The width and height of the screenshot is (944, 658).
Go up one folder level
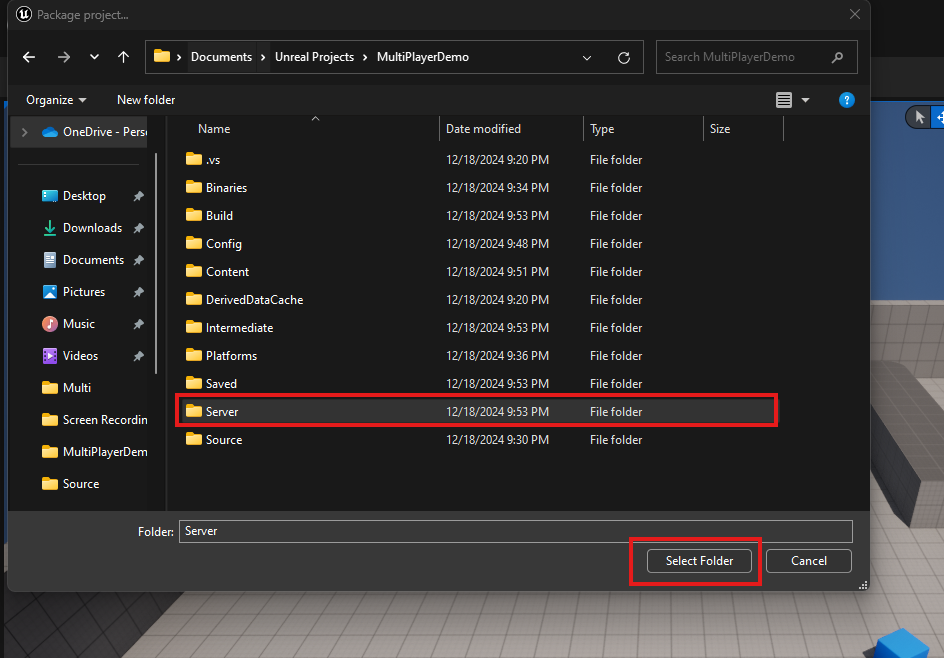click(123, 57)
